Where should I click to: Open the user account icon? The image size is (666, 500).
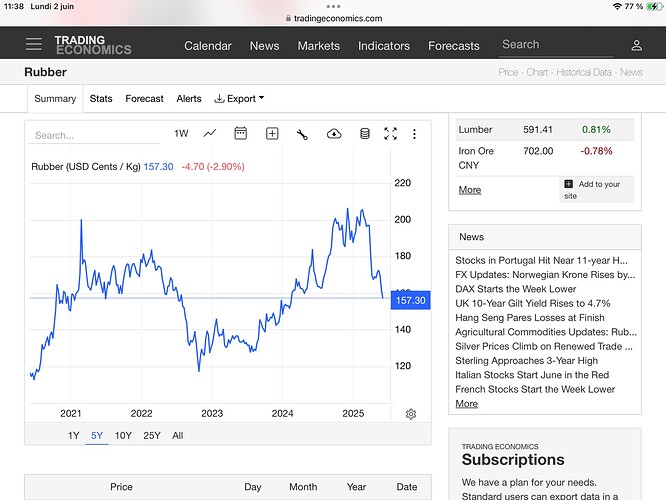(x=637, y=45)
